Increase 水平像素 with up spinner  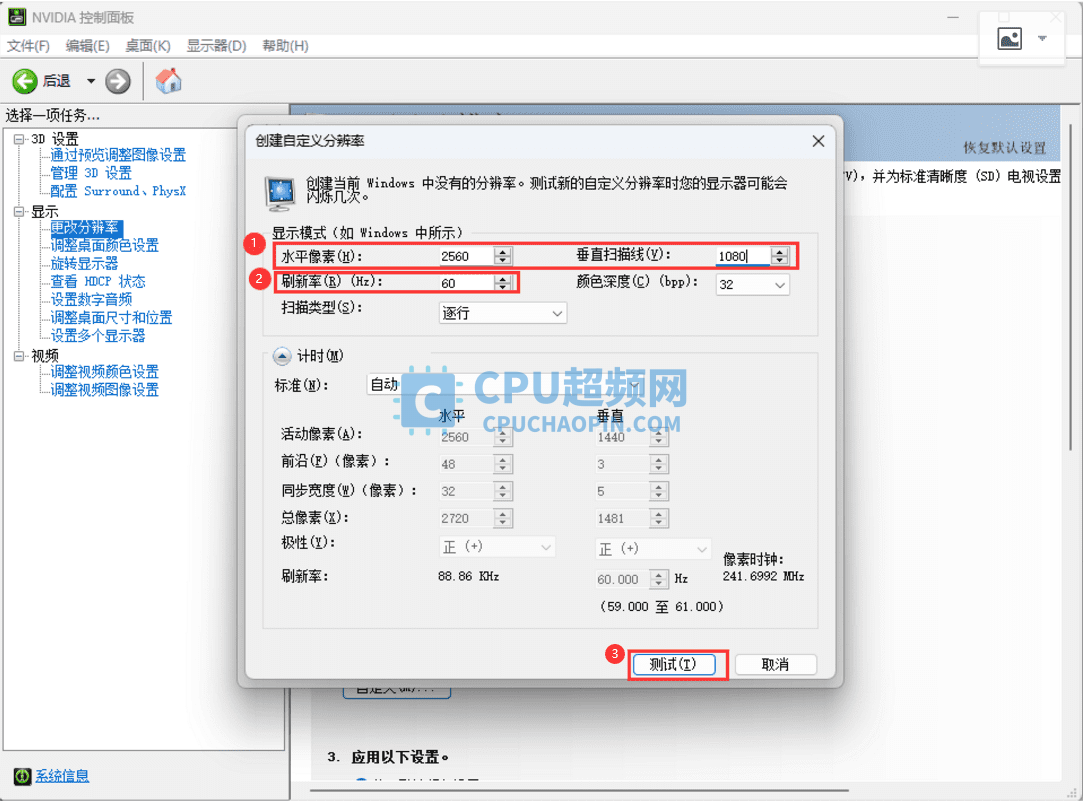click(503, 252)
